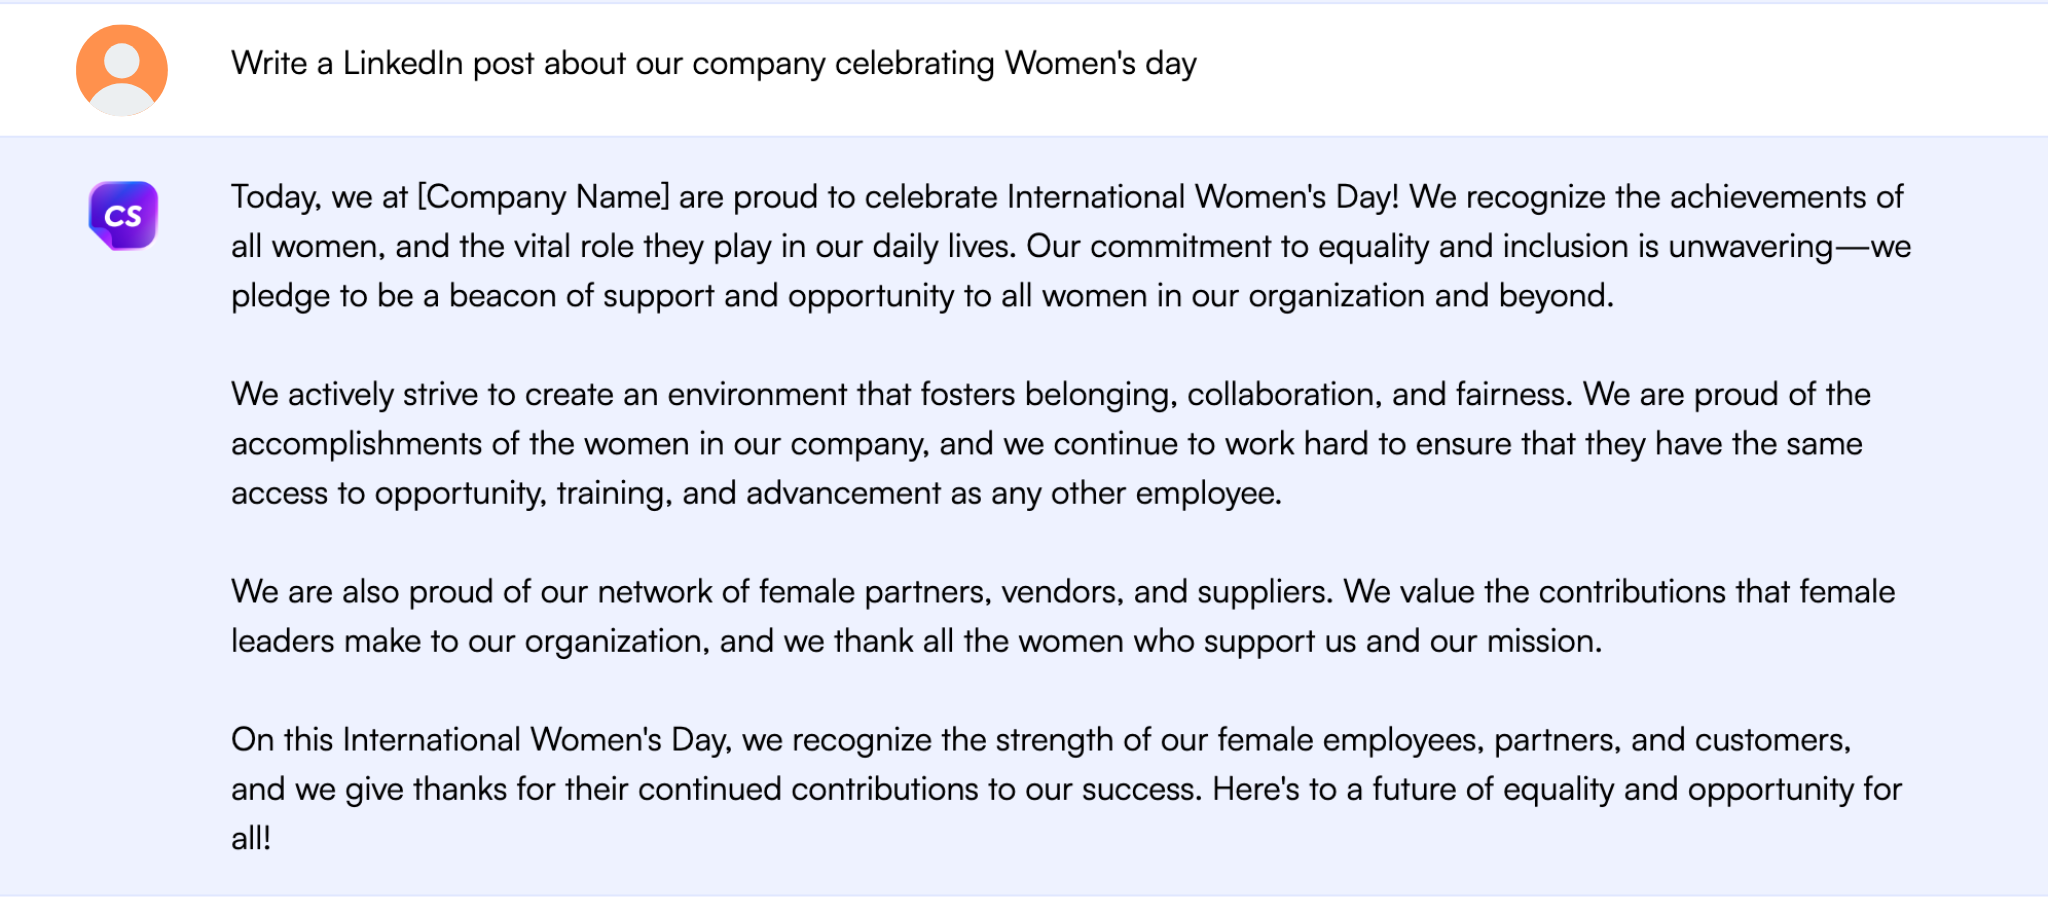The width and height of the screenshot is (2048, 915).
Task: Click the final word "all!"
Action: [x=251, y=839]
